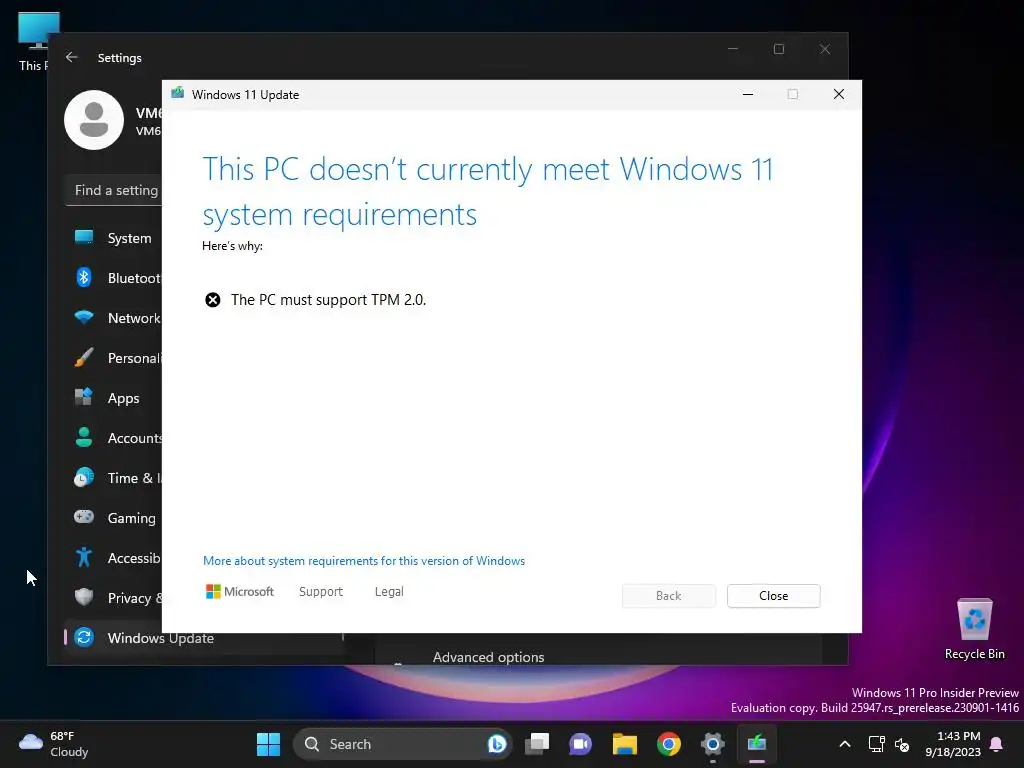
Task: Click the Microsoft logo in the dialog footer
Action: [240, 592]
